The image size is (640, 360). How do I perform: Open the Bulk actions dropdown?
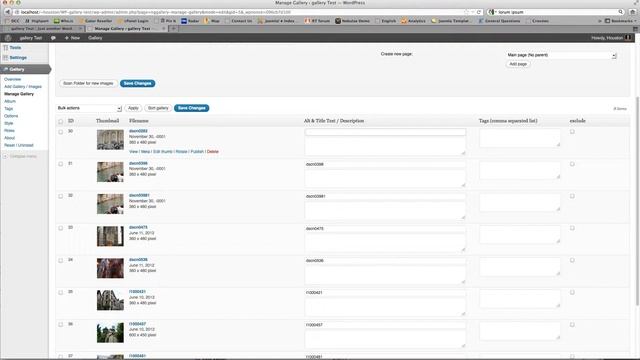point(89,108)
